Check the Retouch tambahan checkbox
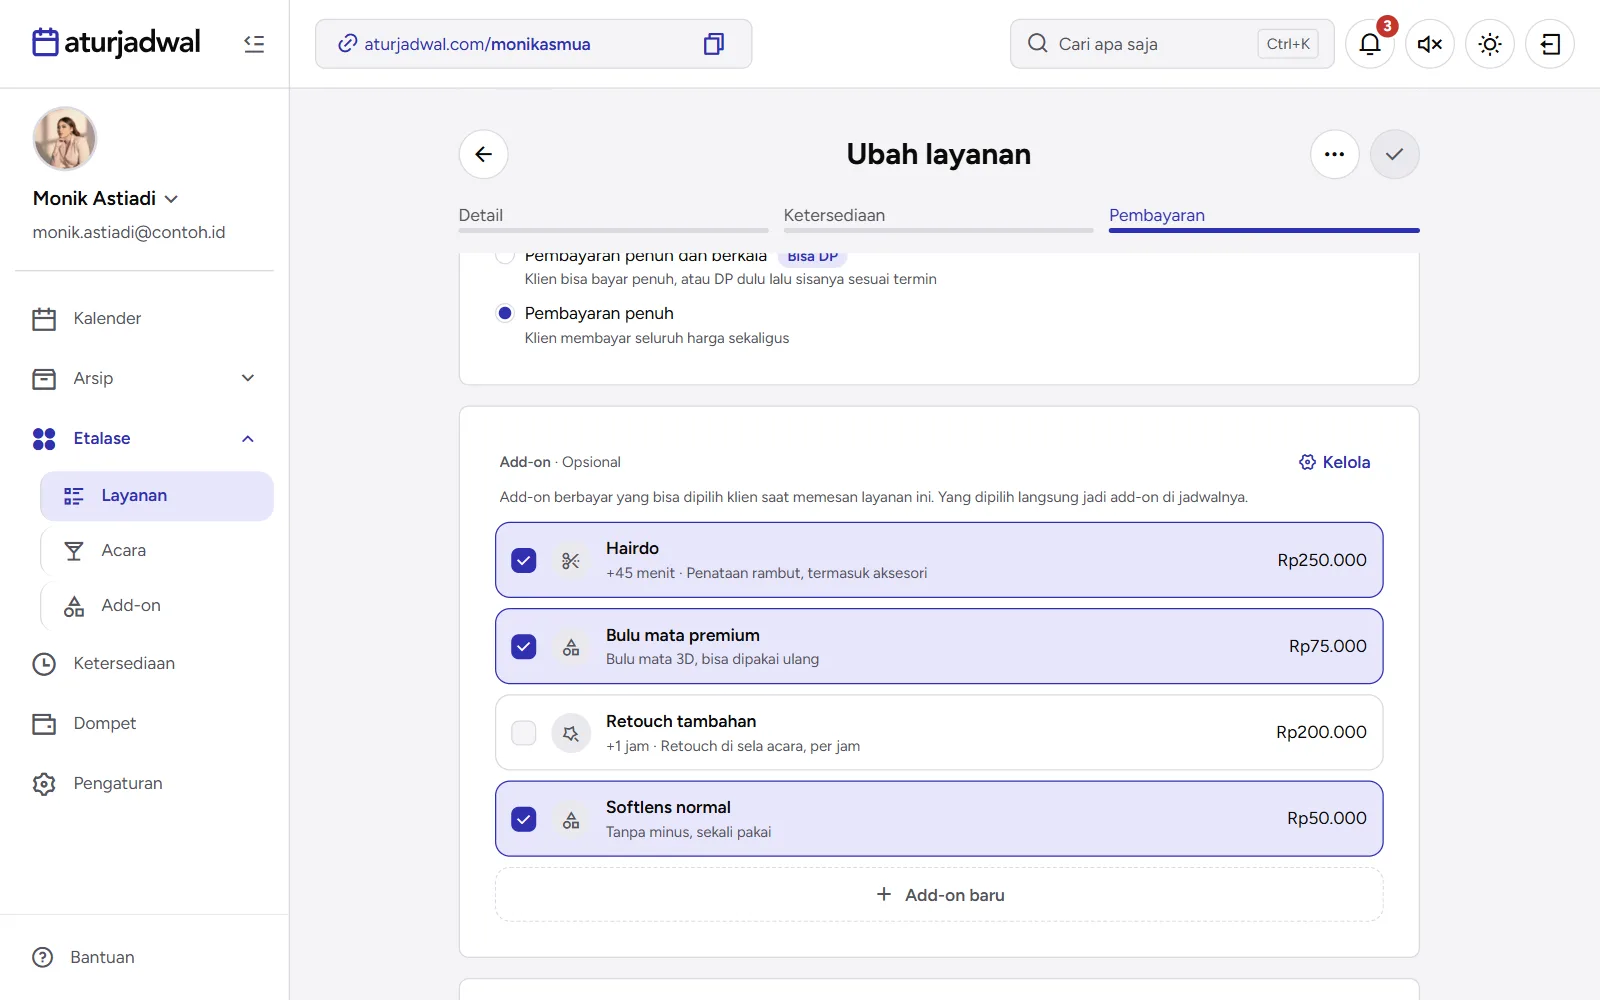Screen dimensions: 1600x1000 point(524,733)
